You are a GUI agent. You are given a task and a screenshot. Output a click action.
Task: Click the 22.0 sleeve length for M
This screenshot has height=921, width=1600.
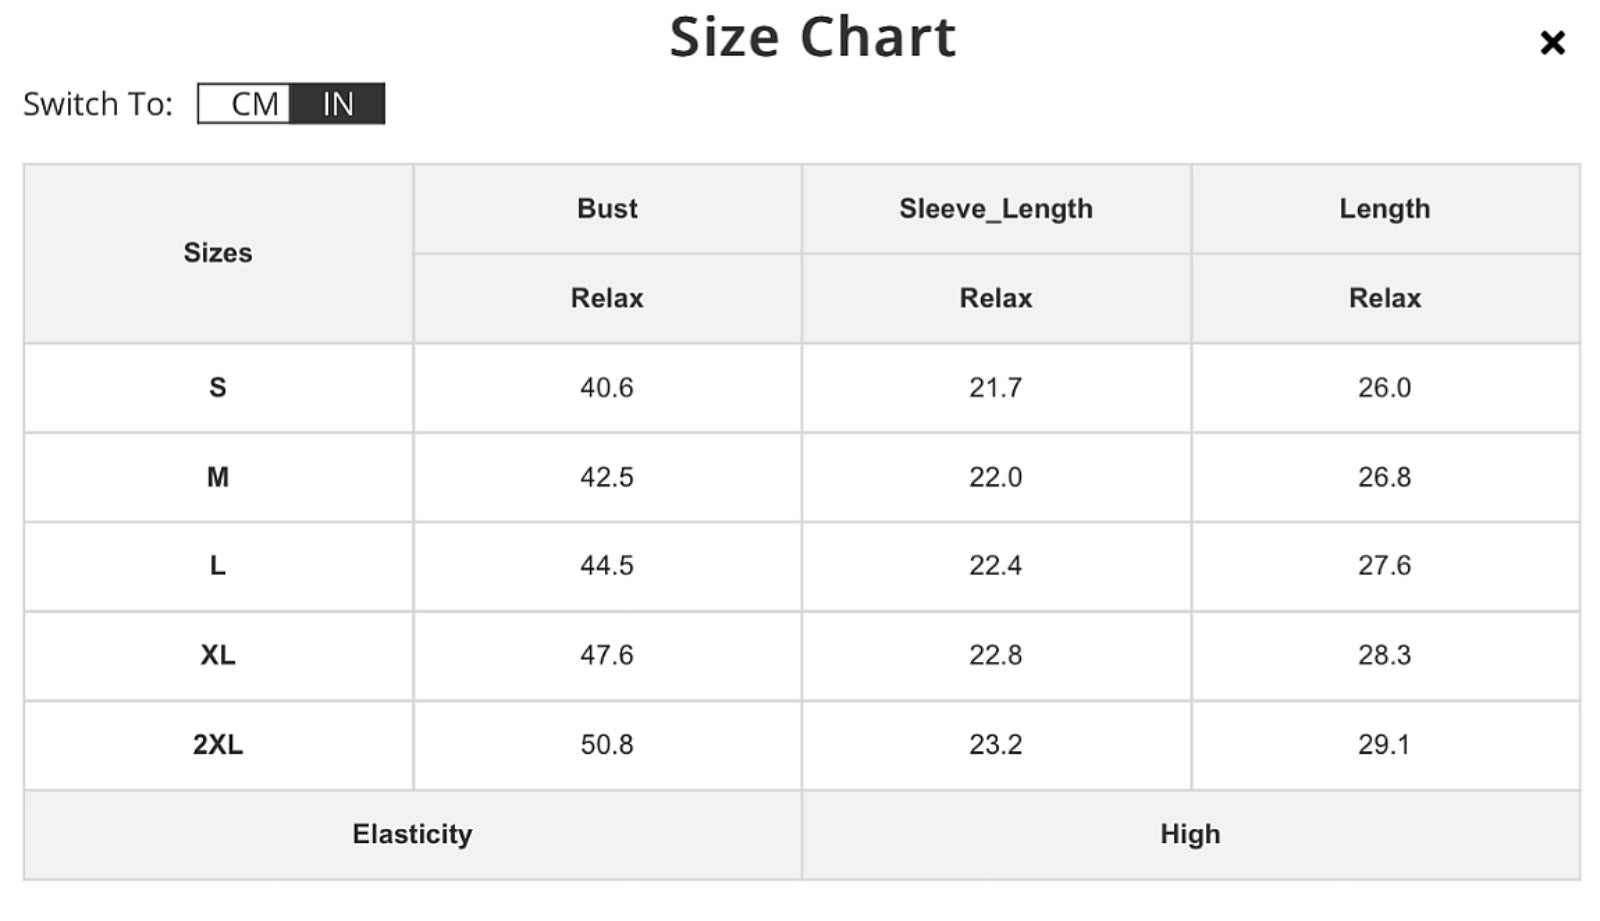996,477
